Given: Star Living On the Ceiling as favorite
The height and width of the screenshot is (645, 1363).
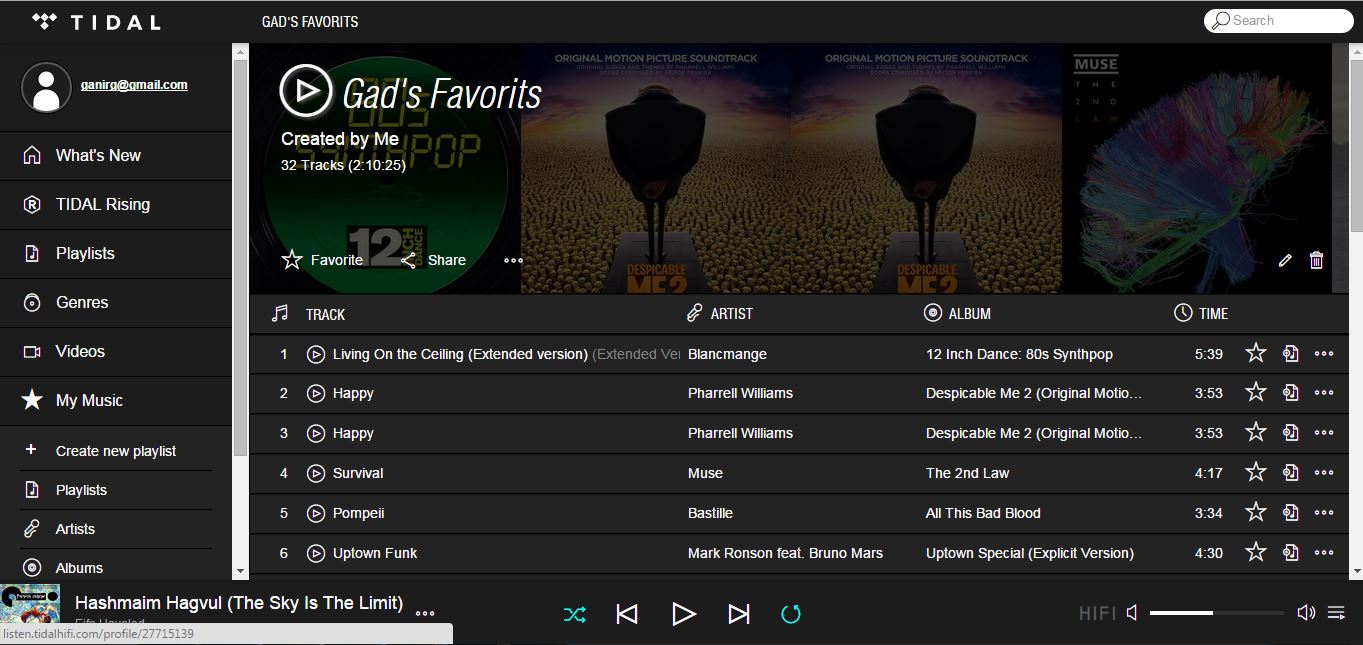Looking at the screenshot, I should coord(1256,353).
